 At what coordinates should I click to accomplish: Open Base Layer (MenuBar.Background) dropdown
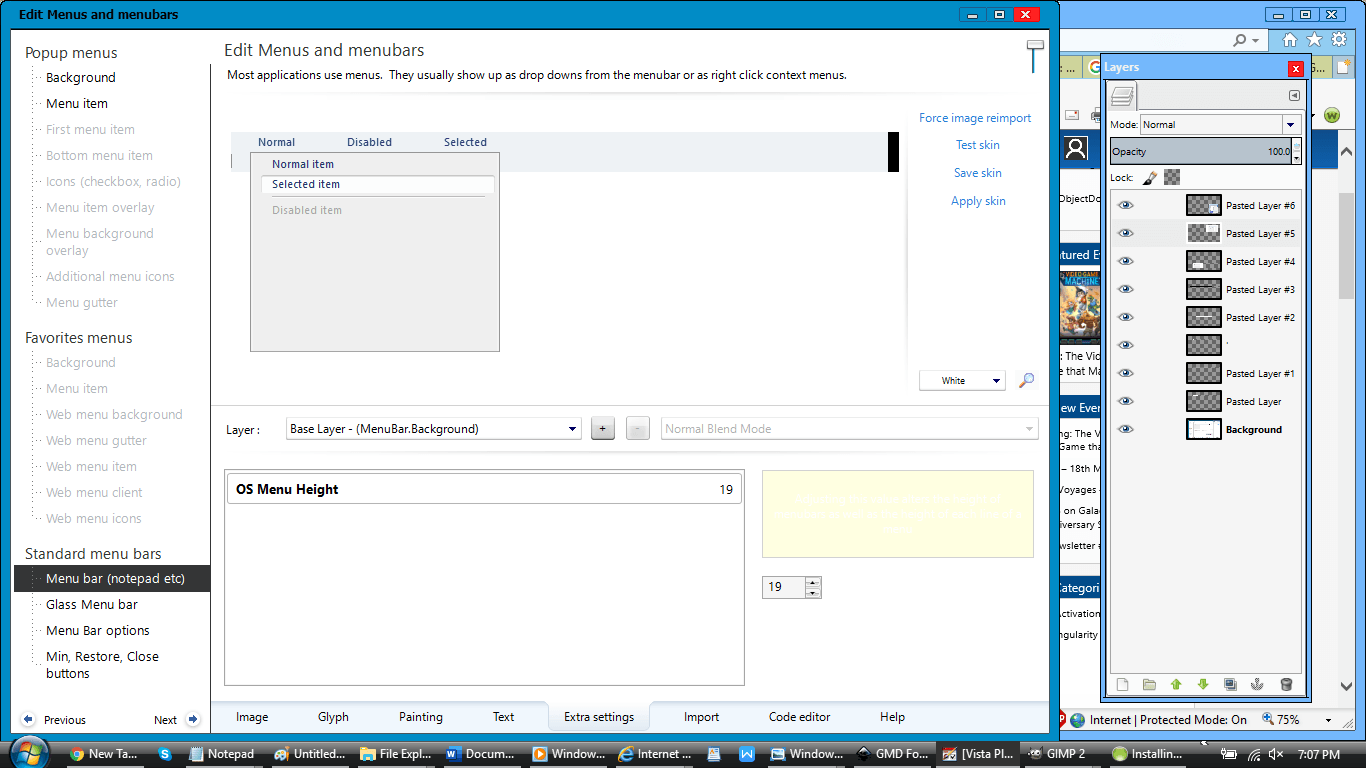click(433, 429)
